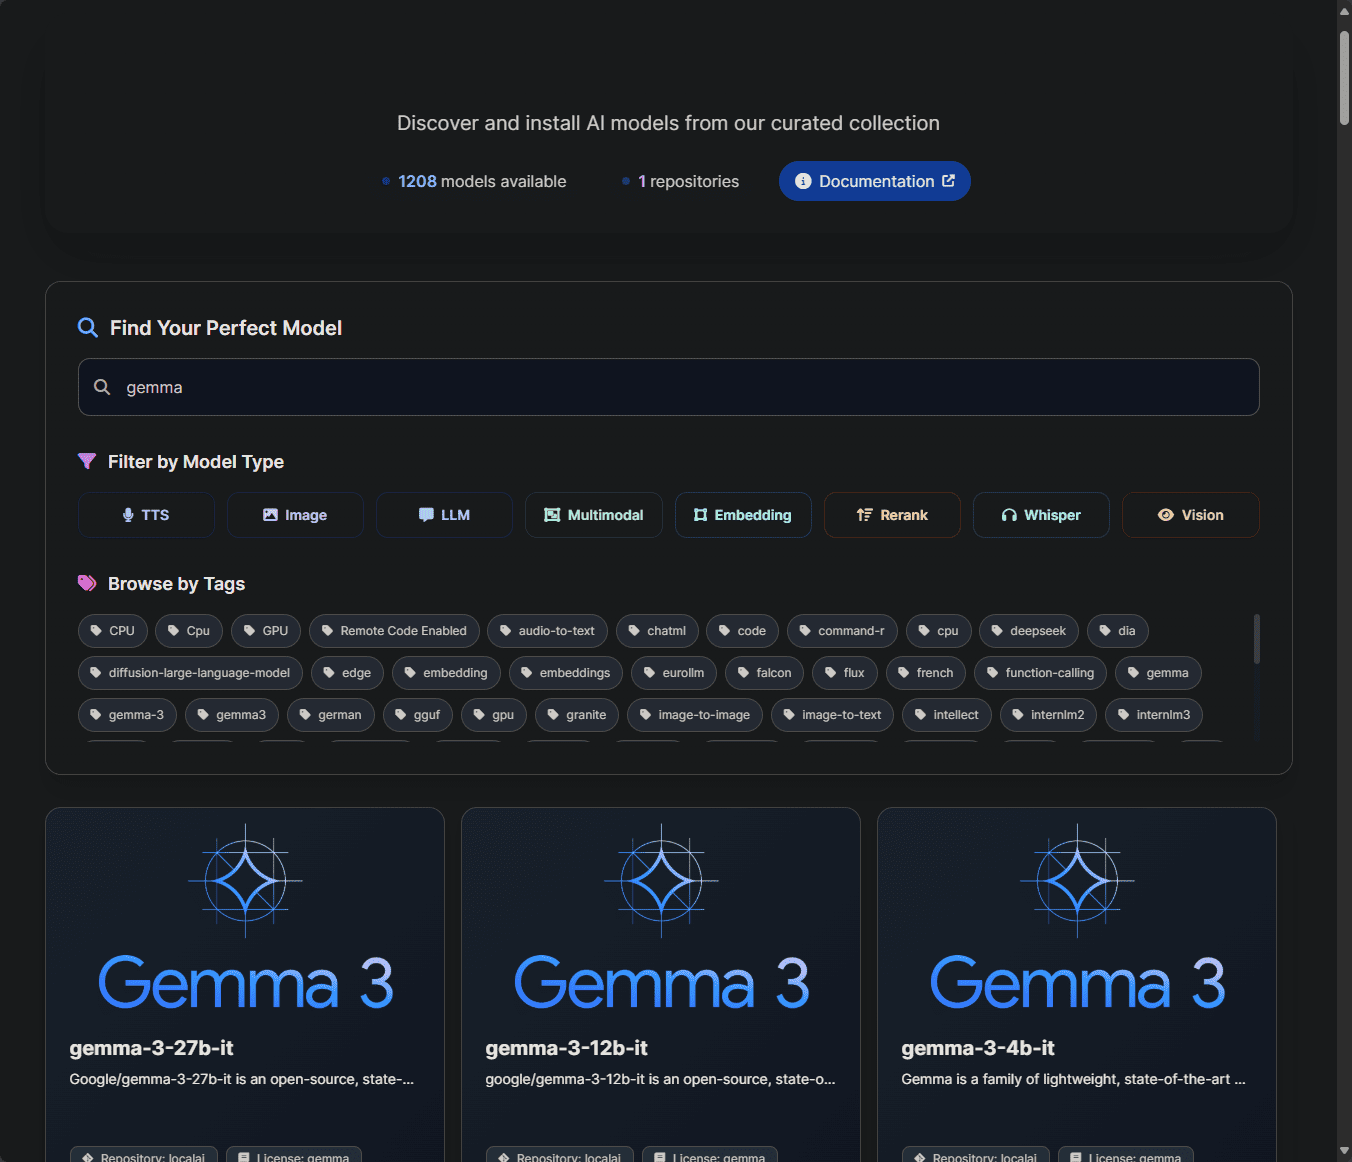Viewport: 1352px width, 1162px height.
Task: Open the gemma-3-27b-it card logo image
Action: [x=245, y=918]
